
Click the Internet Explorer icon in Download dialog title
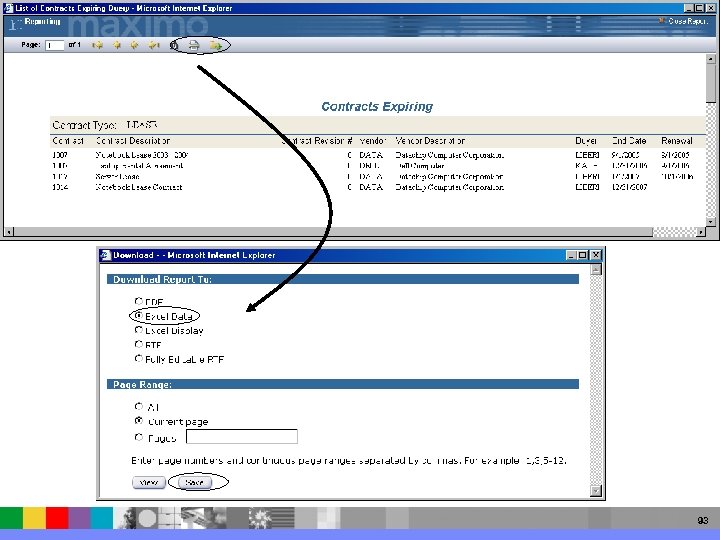pos(106,255)
